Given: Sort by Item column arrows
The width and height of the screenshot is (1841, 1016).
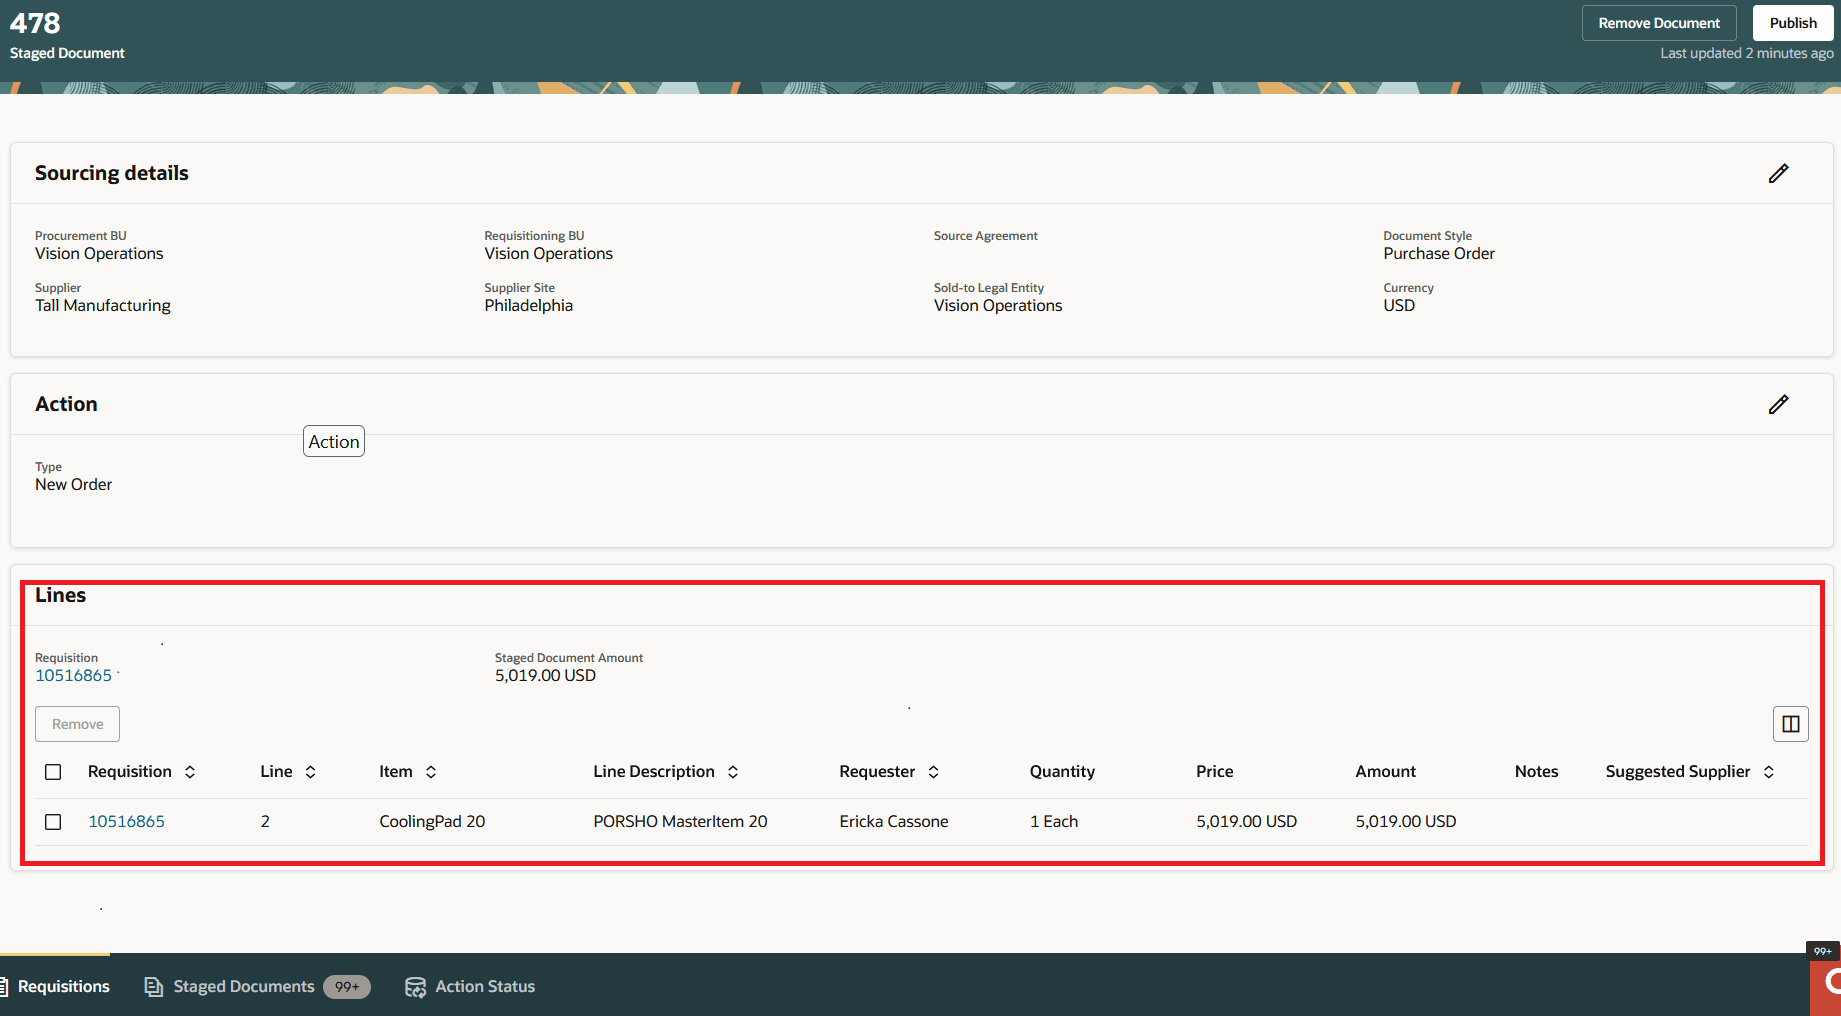Looking at the screenshot, I should (x=431, y=772).
